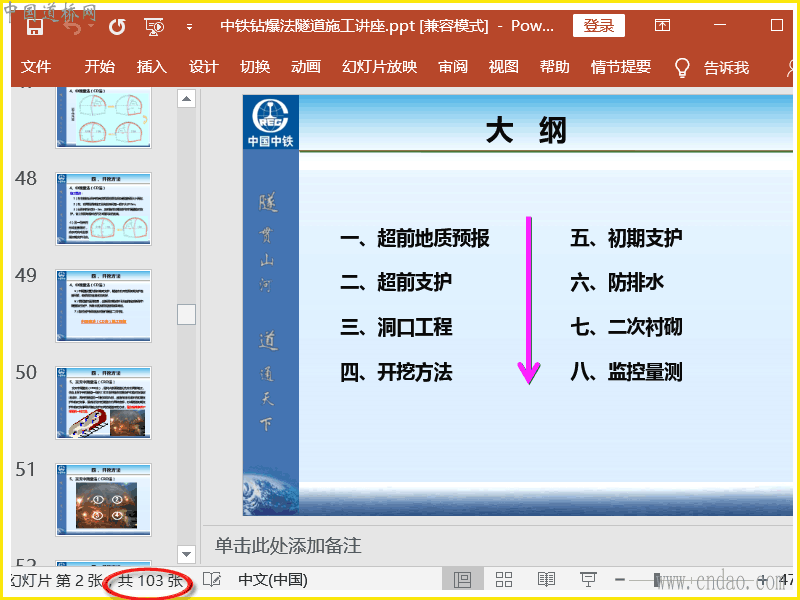Click the spell check icon in status bar
Image resolution: width=800 pixels, height=600 pixels.
click(212, 580)
